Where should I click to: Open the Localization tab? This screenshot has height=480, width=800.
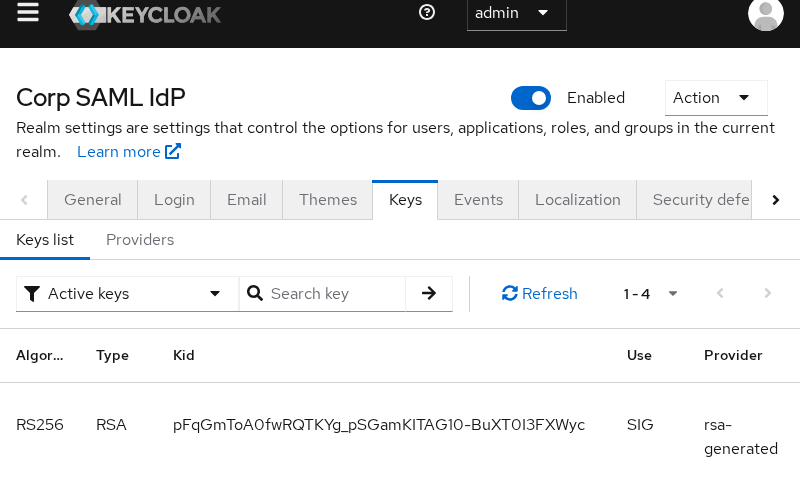click(578, 200)
